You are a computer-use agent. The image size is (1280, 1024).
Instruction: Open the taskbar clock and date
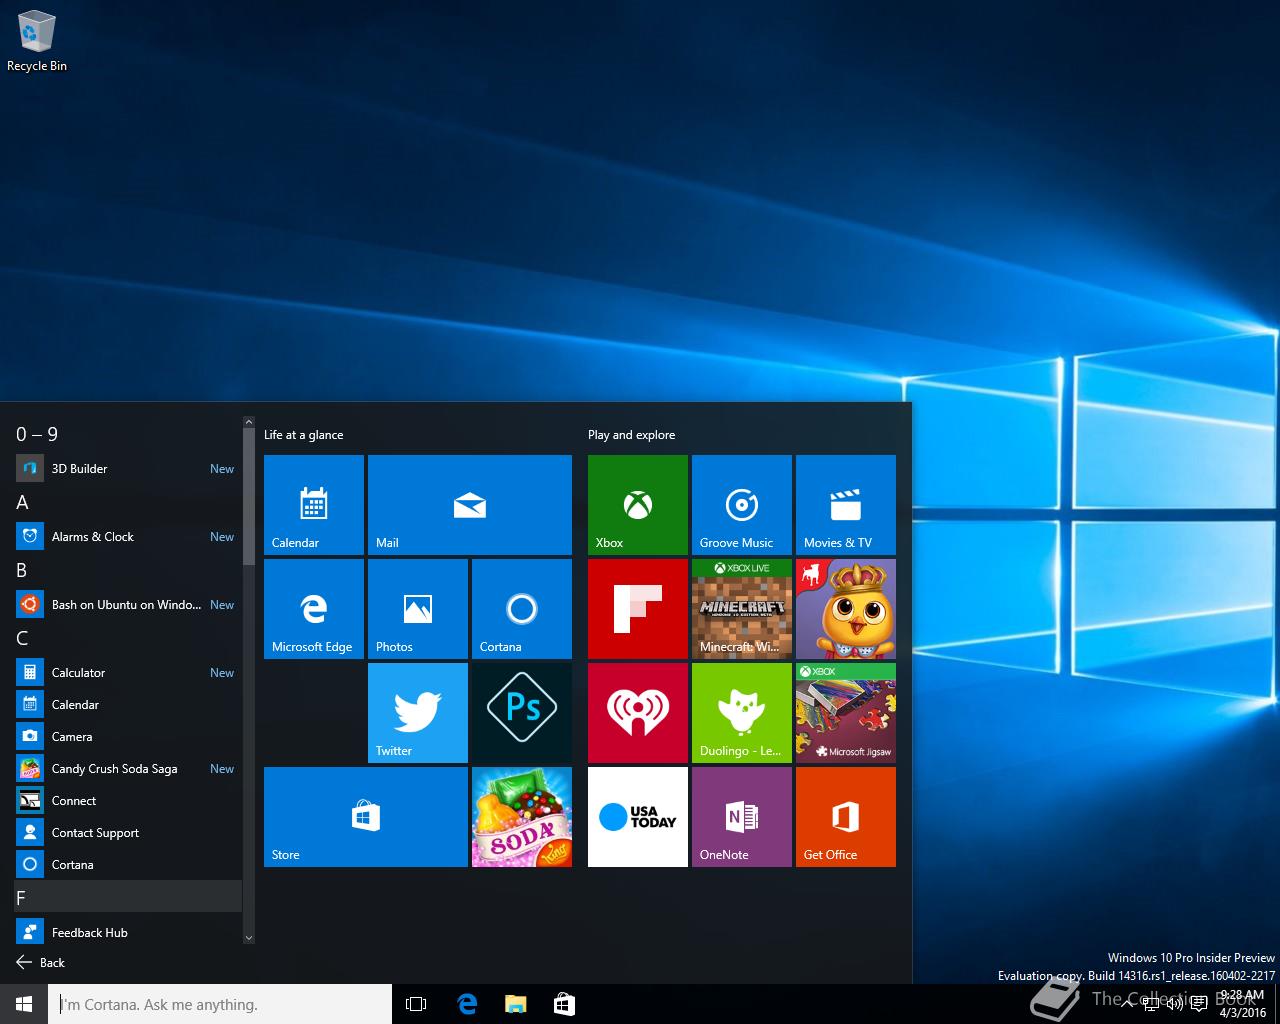tap(1242, 1004)
